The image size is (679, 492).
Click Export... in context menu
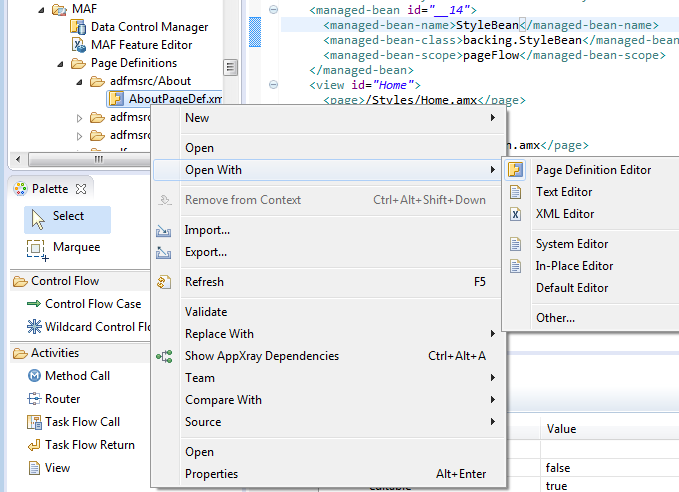(x=329, y=252)
